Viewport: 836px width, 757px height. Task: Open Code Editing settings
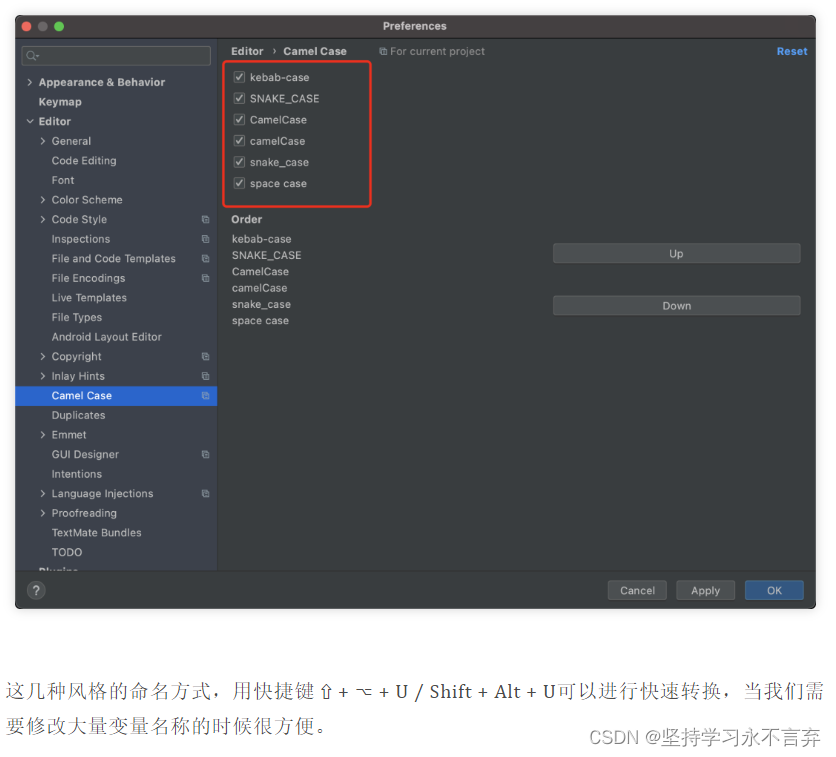84,160
